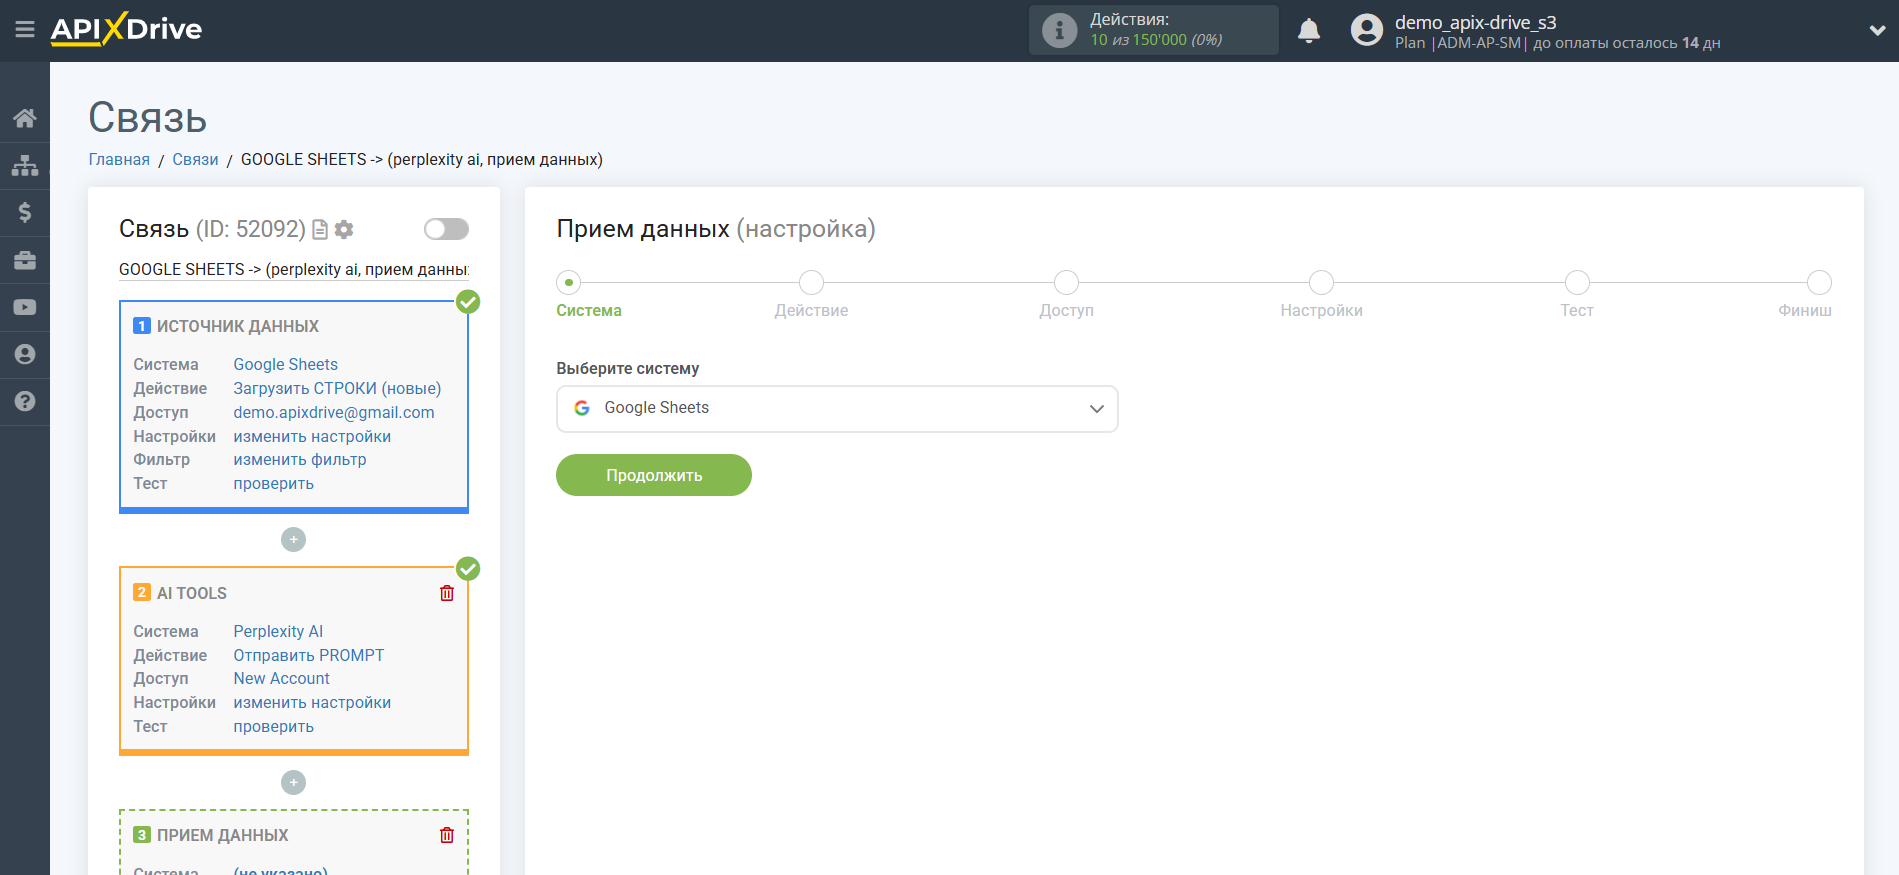Click the Действия counter panel
Viewport: 1899px width, 875px height.
click(x=1154, y=30)
